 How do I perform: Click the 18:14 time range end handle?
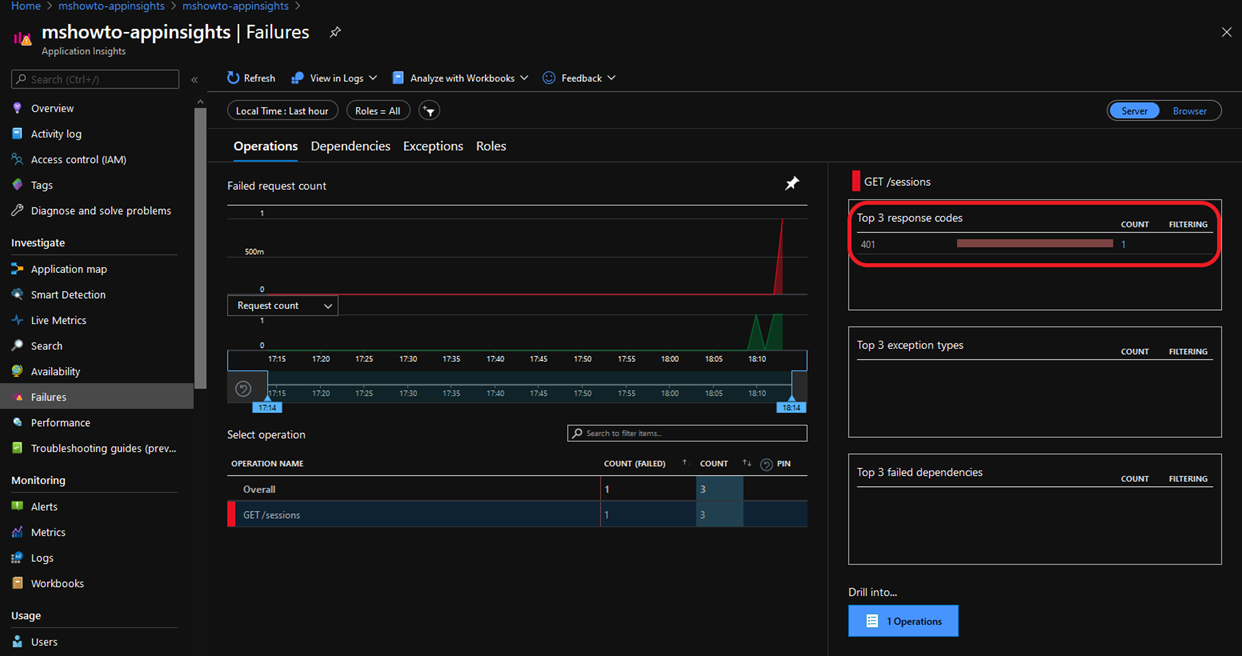click(791, 407)
